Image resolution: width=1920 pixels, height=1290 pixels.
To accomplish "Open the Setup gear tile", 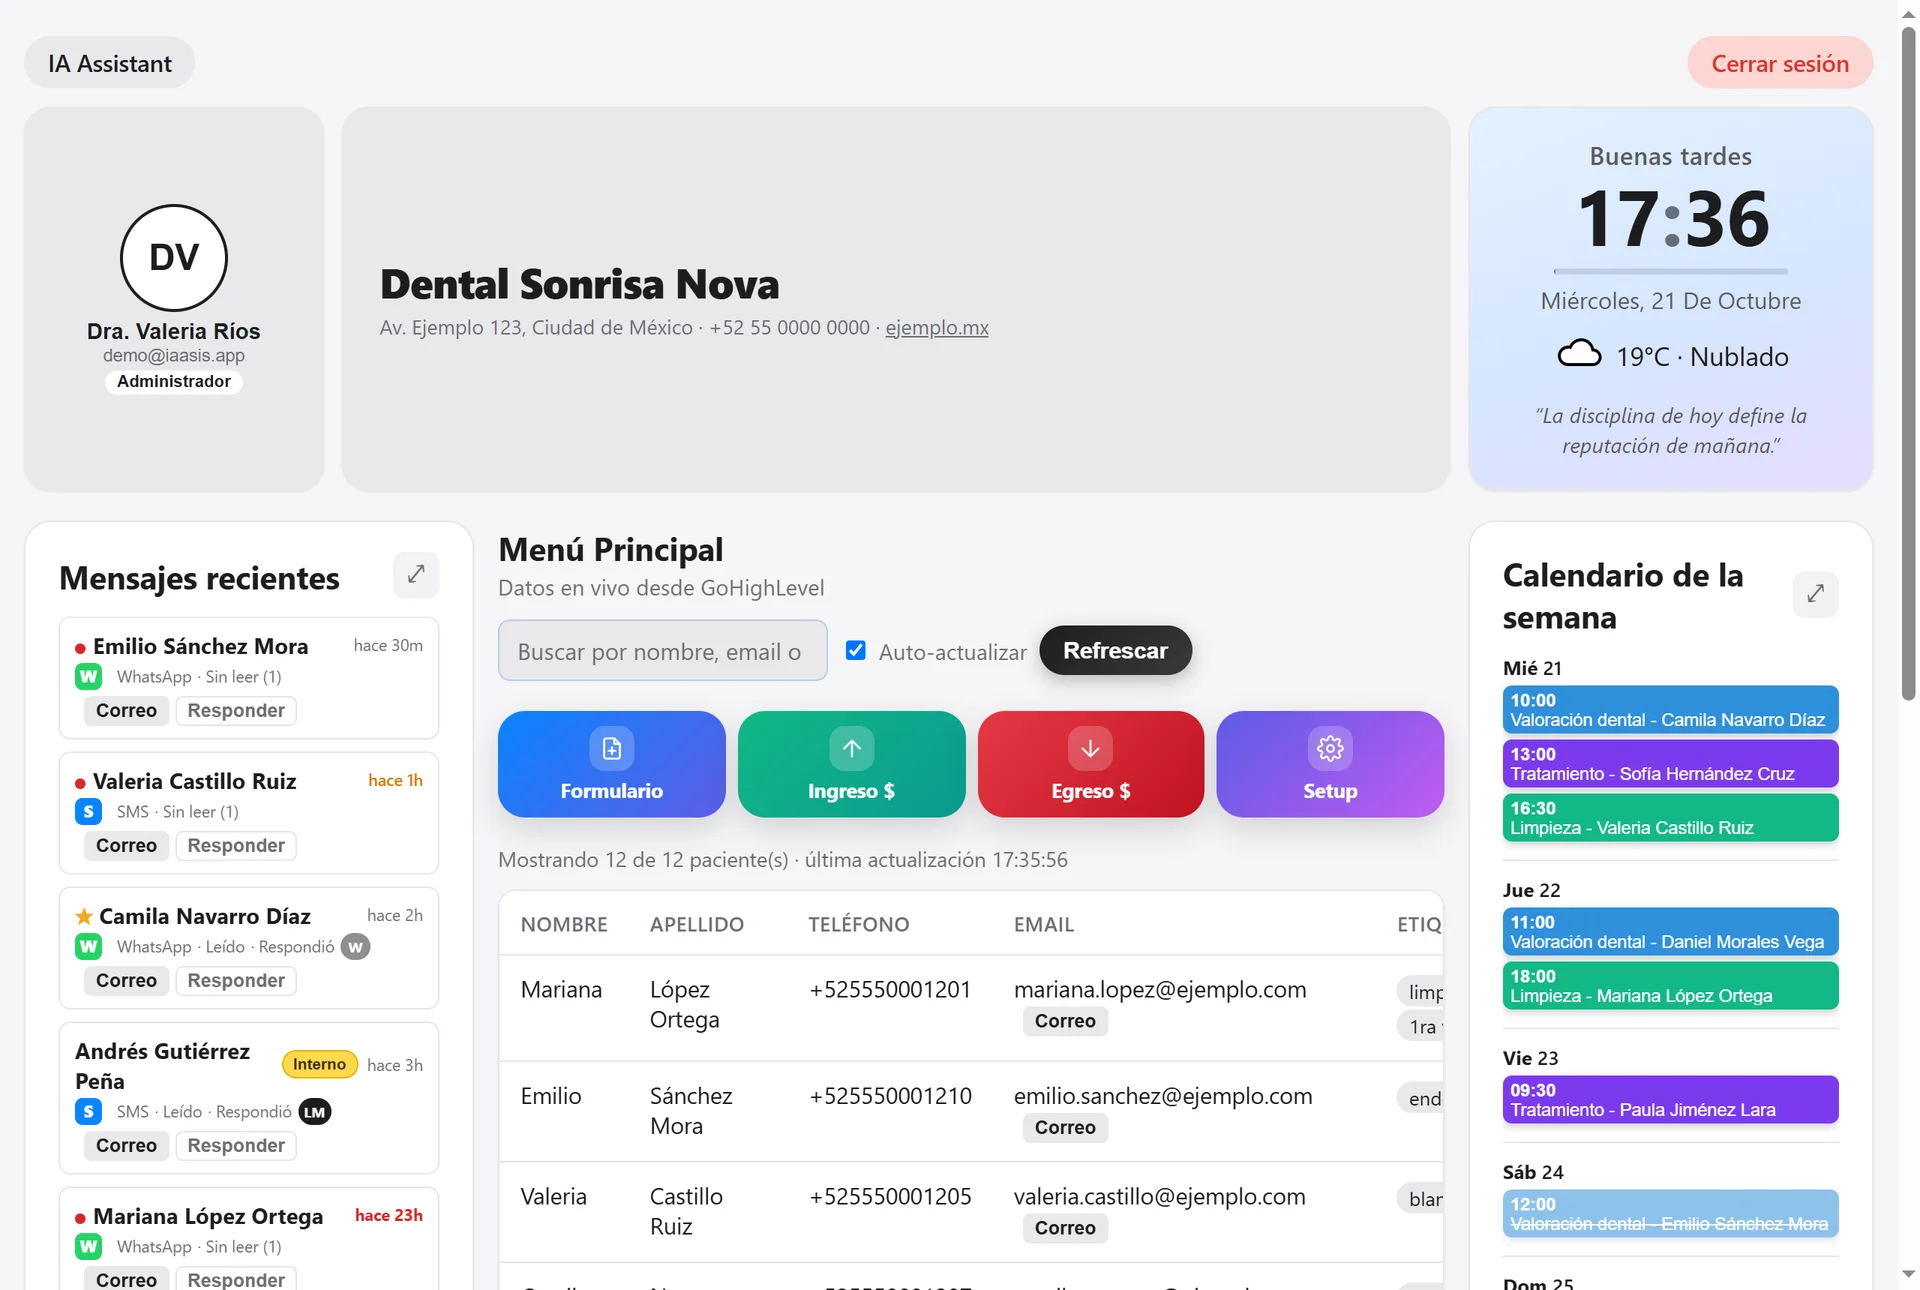I will click(x=1330, y=764).
